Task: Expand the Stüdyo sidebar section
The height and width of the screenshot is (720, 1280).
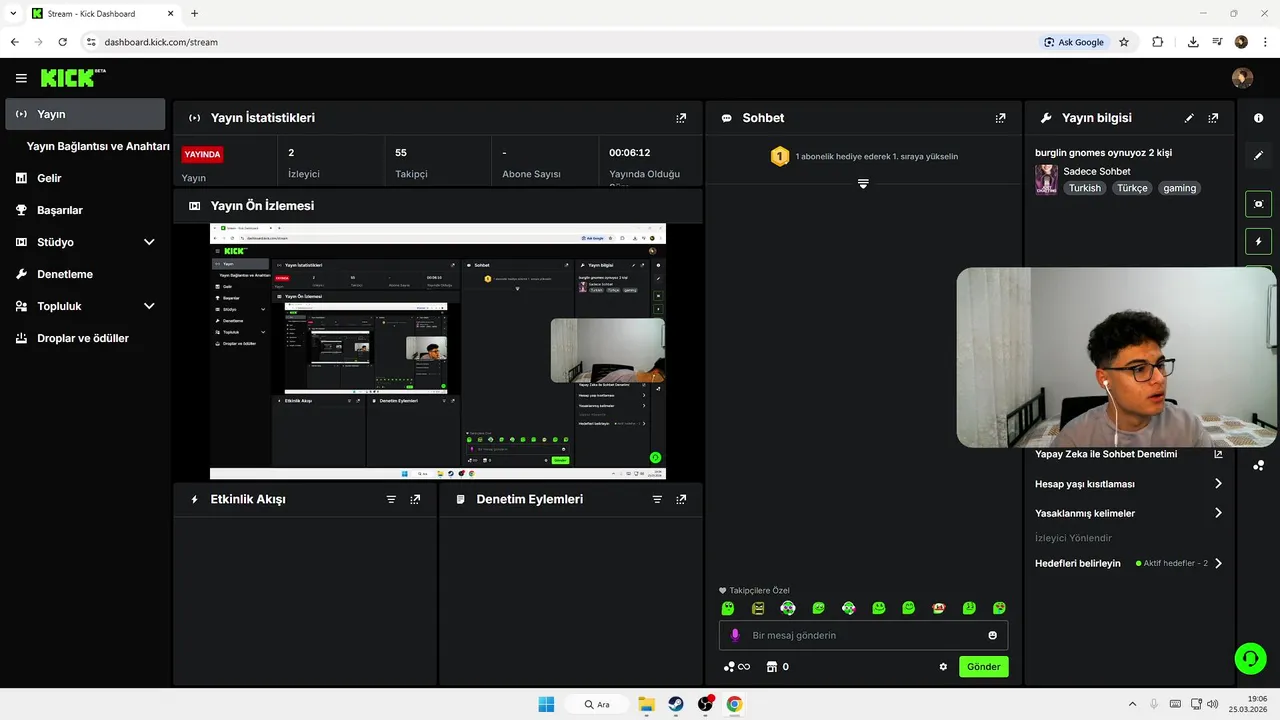Action: coord(149,242)
